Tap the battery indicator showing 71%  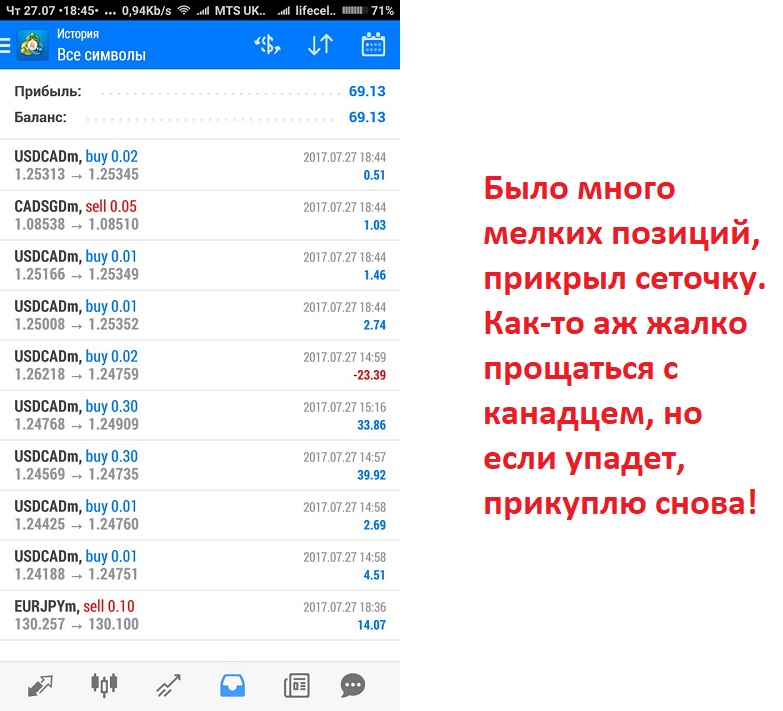(368, 10)
